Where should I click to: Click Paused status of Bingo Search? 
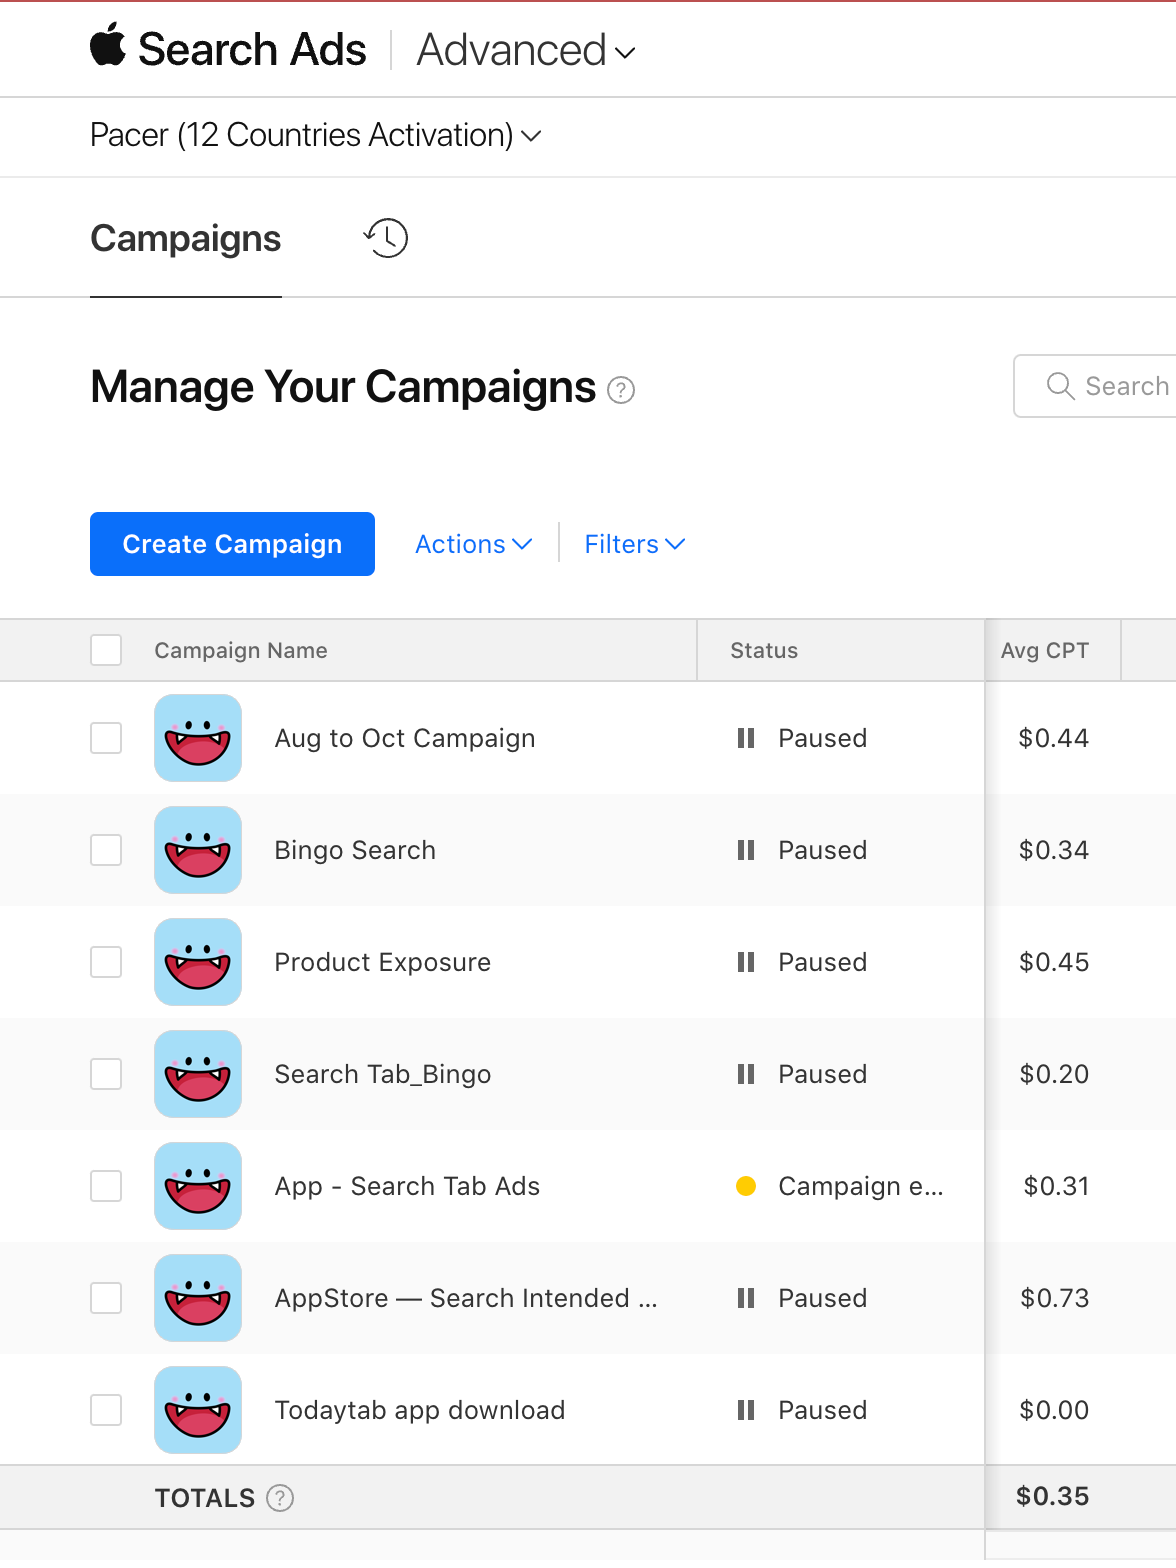[823, 850]
